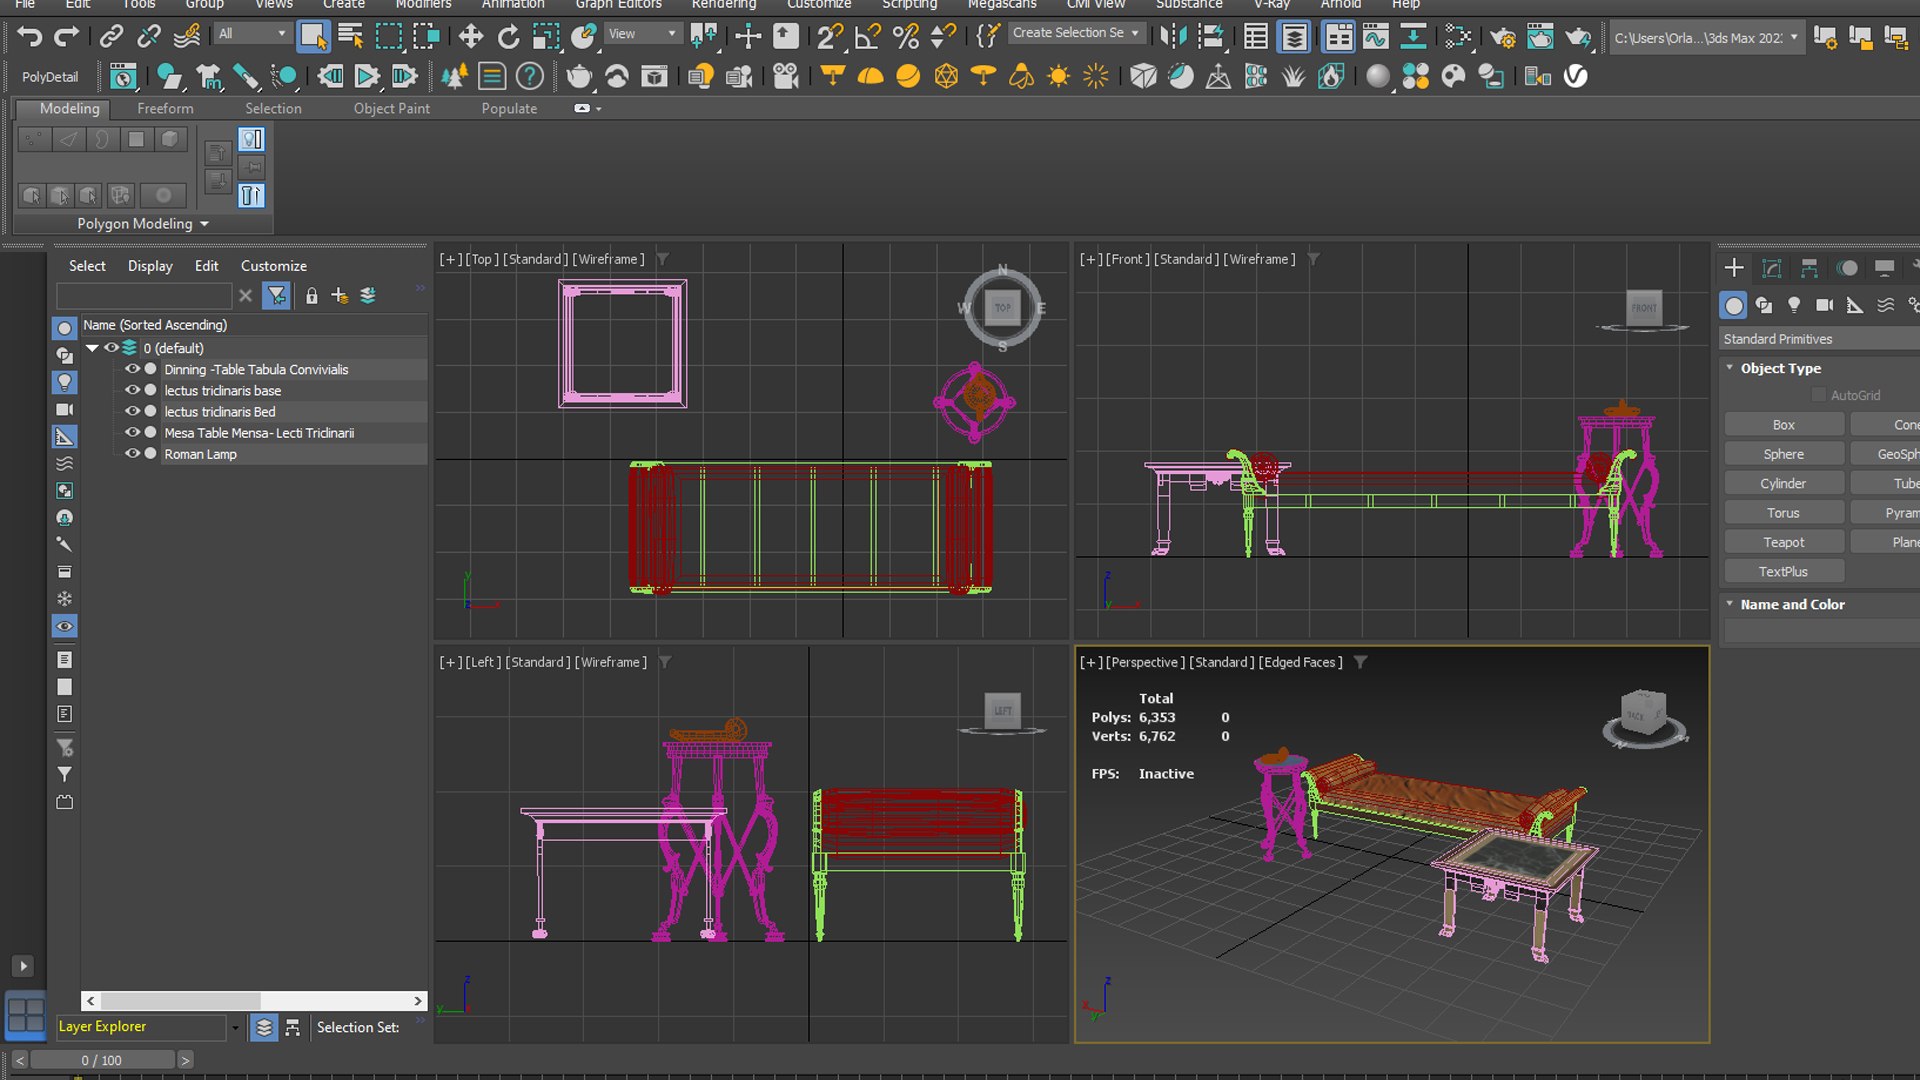Hide the lectus triclinaris base object
The width and height of the screenshot is (1920, 1080).
[x=132, y=390]
